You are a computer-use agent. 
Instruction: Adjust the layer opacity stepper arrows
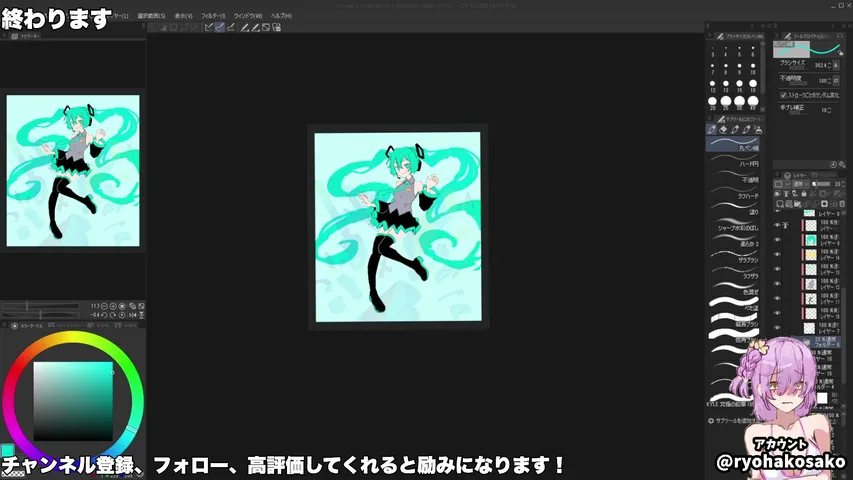click(843, 184)
